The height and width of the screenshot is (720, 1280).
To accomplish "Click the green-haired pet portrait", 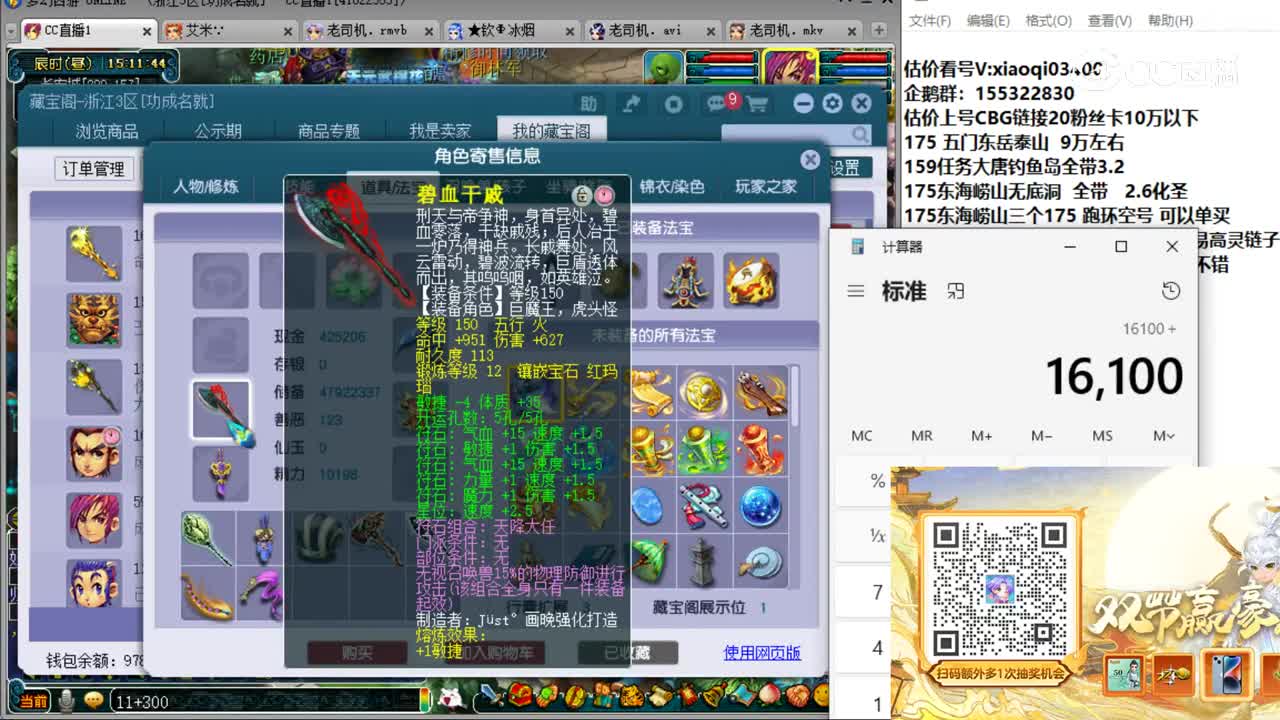I will 664,68.
